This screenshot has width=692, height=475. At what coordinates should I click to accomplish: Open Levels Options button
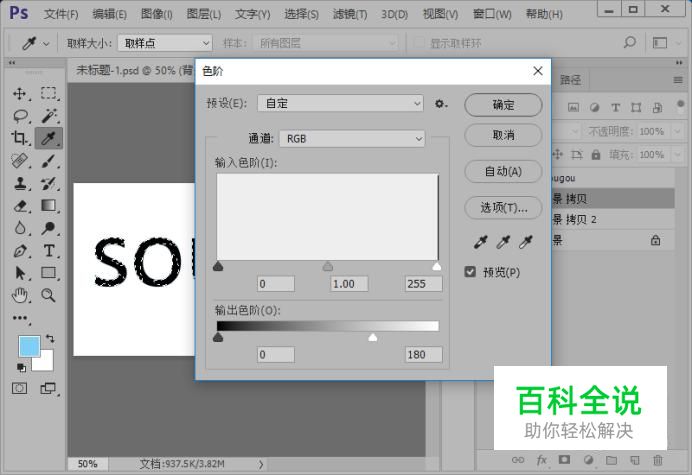tap(503, 207)
